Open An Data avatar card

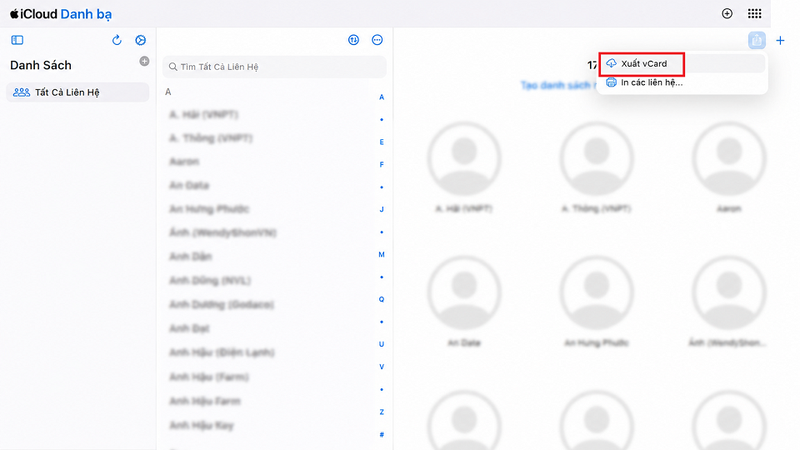point(464,293)
